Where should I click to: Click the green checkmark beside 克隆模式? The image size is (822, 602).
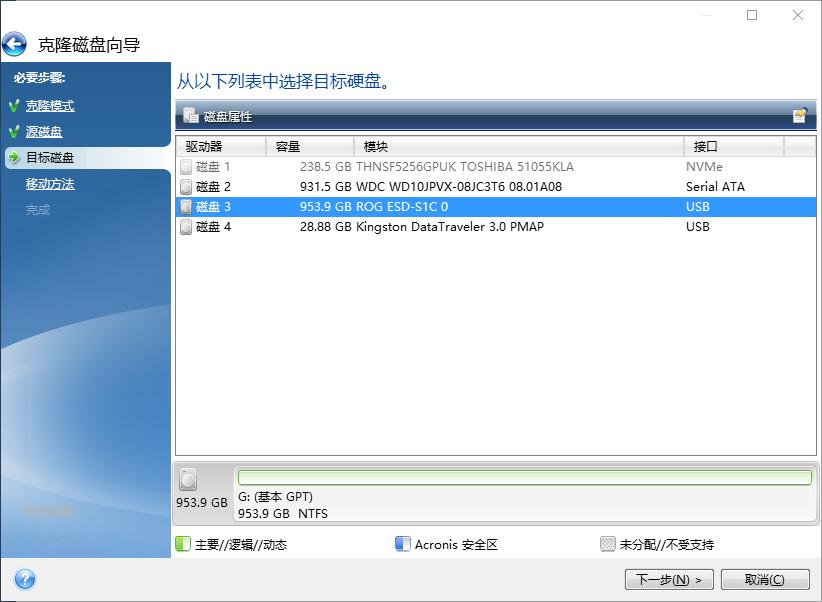pyautogui.click(x=11, y=105)
